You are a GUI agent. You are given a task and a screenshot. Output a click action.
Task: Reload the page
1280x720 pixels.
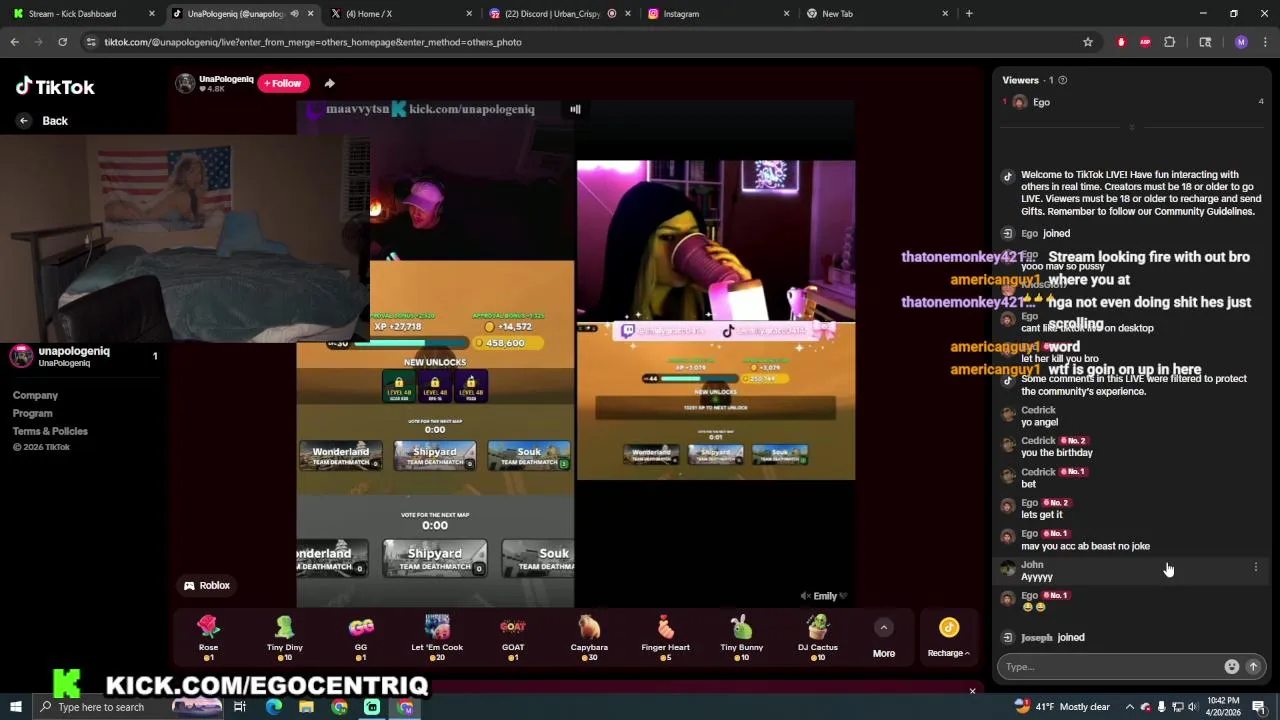pos(62,42)
